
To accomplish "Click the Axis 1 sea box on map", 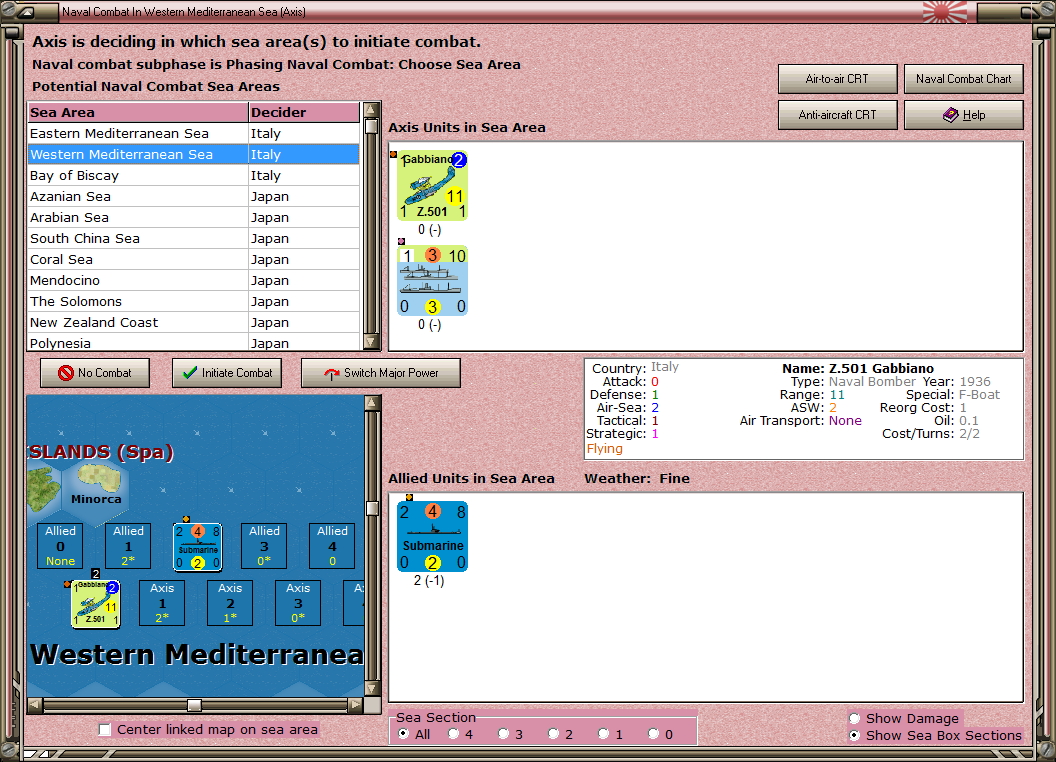I will click(162, 603).
